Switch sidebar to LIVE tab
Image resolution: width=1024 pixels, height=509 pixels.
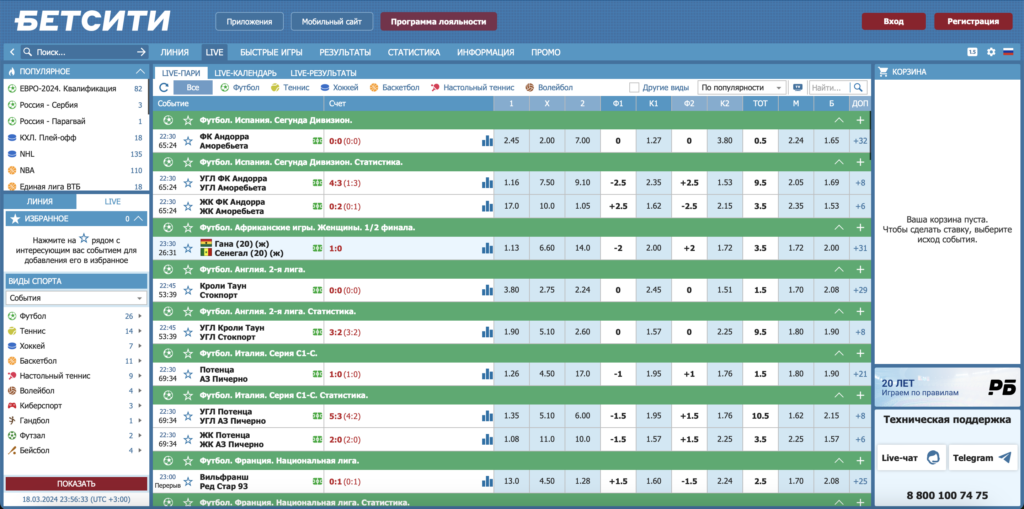tap(113, 202)
